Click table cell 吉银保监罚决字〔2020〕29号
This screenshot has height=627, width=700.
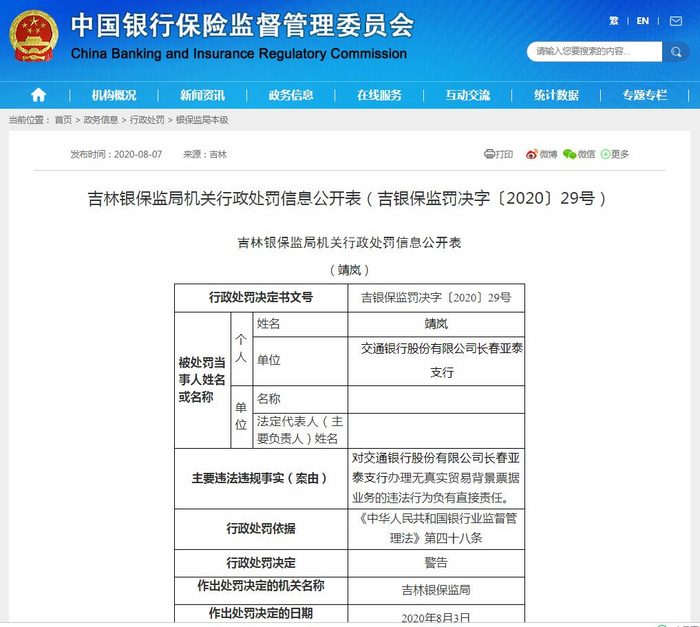(x=436, y=298)
